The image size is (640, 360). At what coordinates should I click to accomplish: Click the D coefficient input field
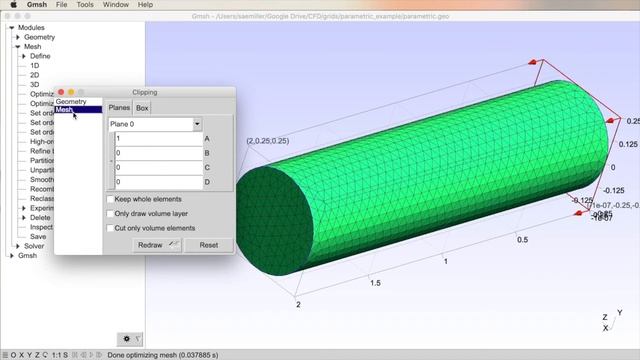click(x=159, y=182)
